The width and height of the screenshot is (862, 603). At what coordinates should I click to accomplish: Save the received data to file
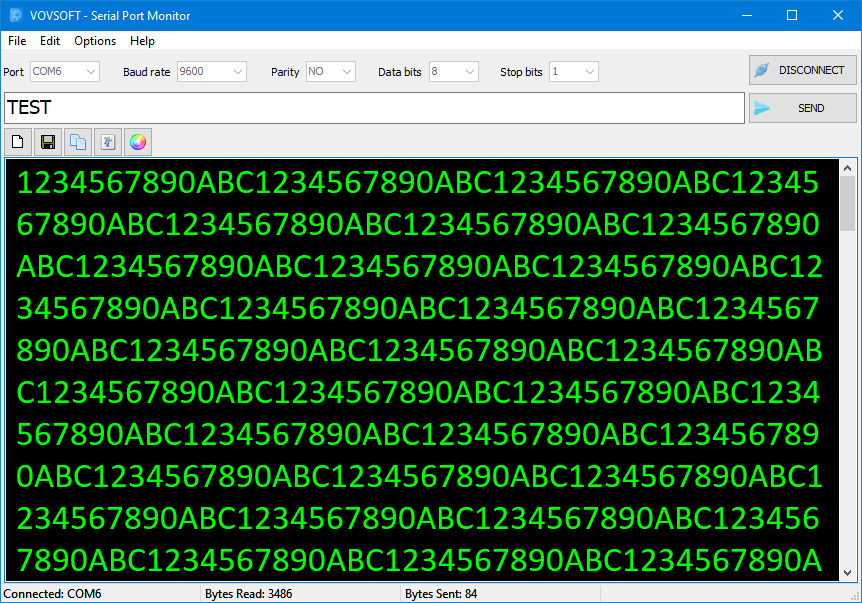click(x=47, y=141)
